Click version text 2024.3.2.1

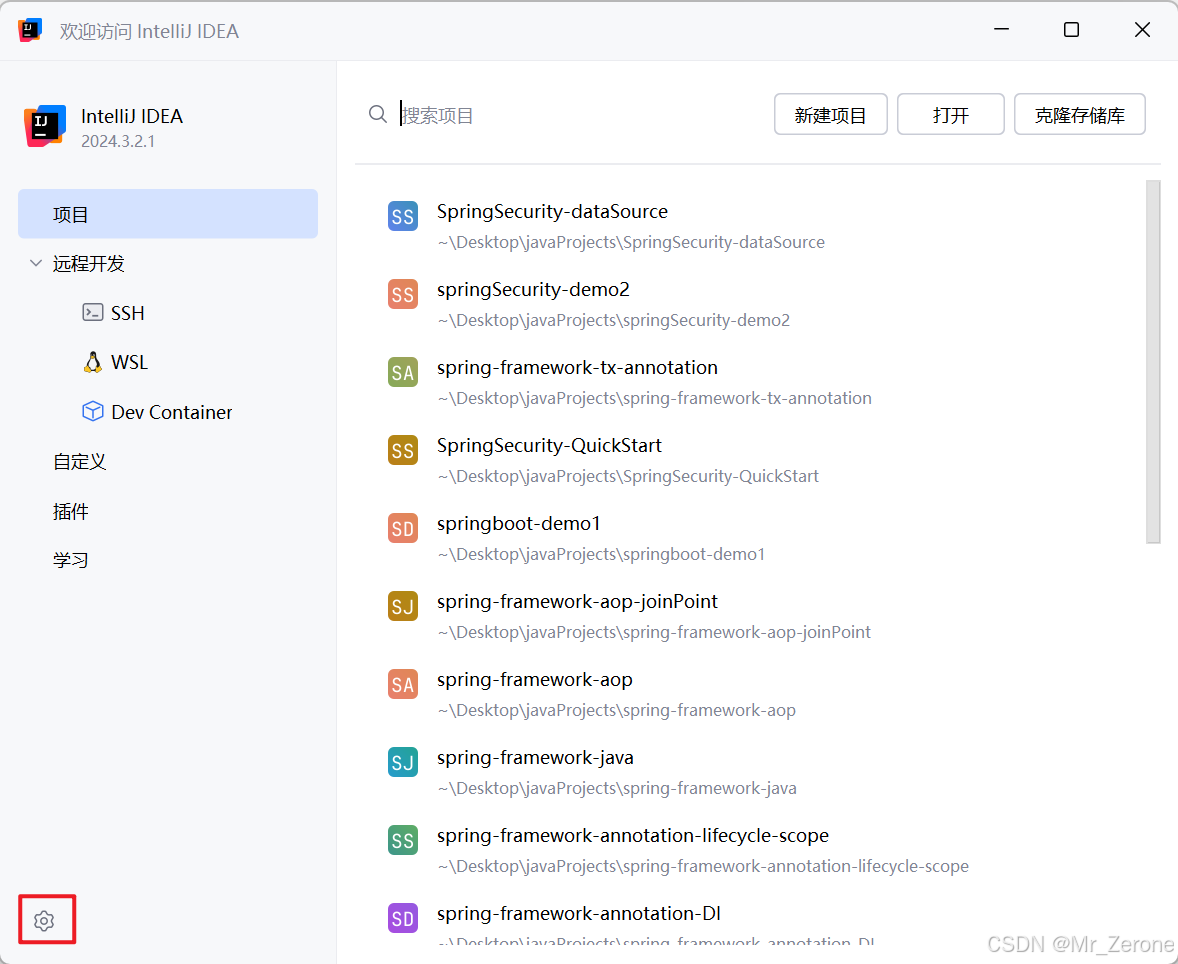(118, 141)
